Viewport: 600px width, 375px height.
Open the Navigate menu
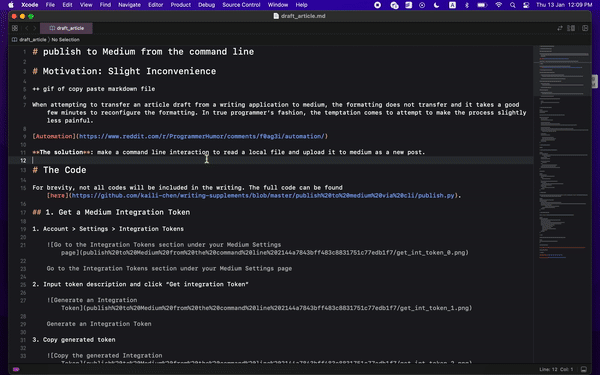click(x=129, y=5)
